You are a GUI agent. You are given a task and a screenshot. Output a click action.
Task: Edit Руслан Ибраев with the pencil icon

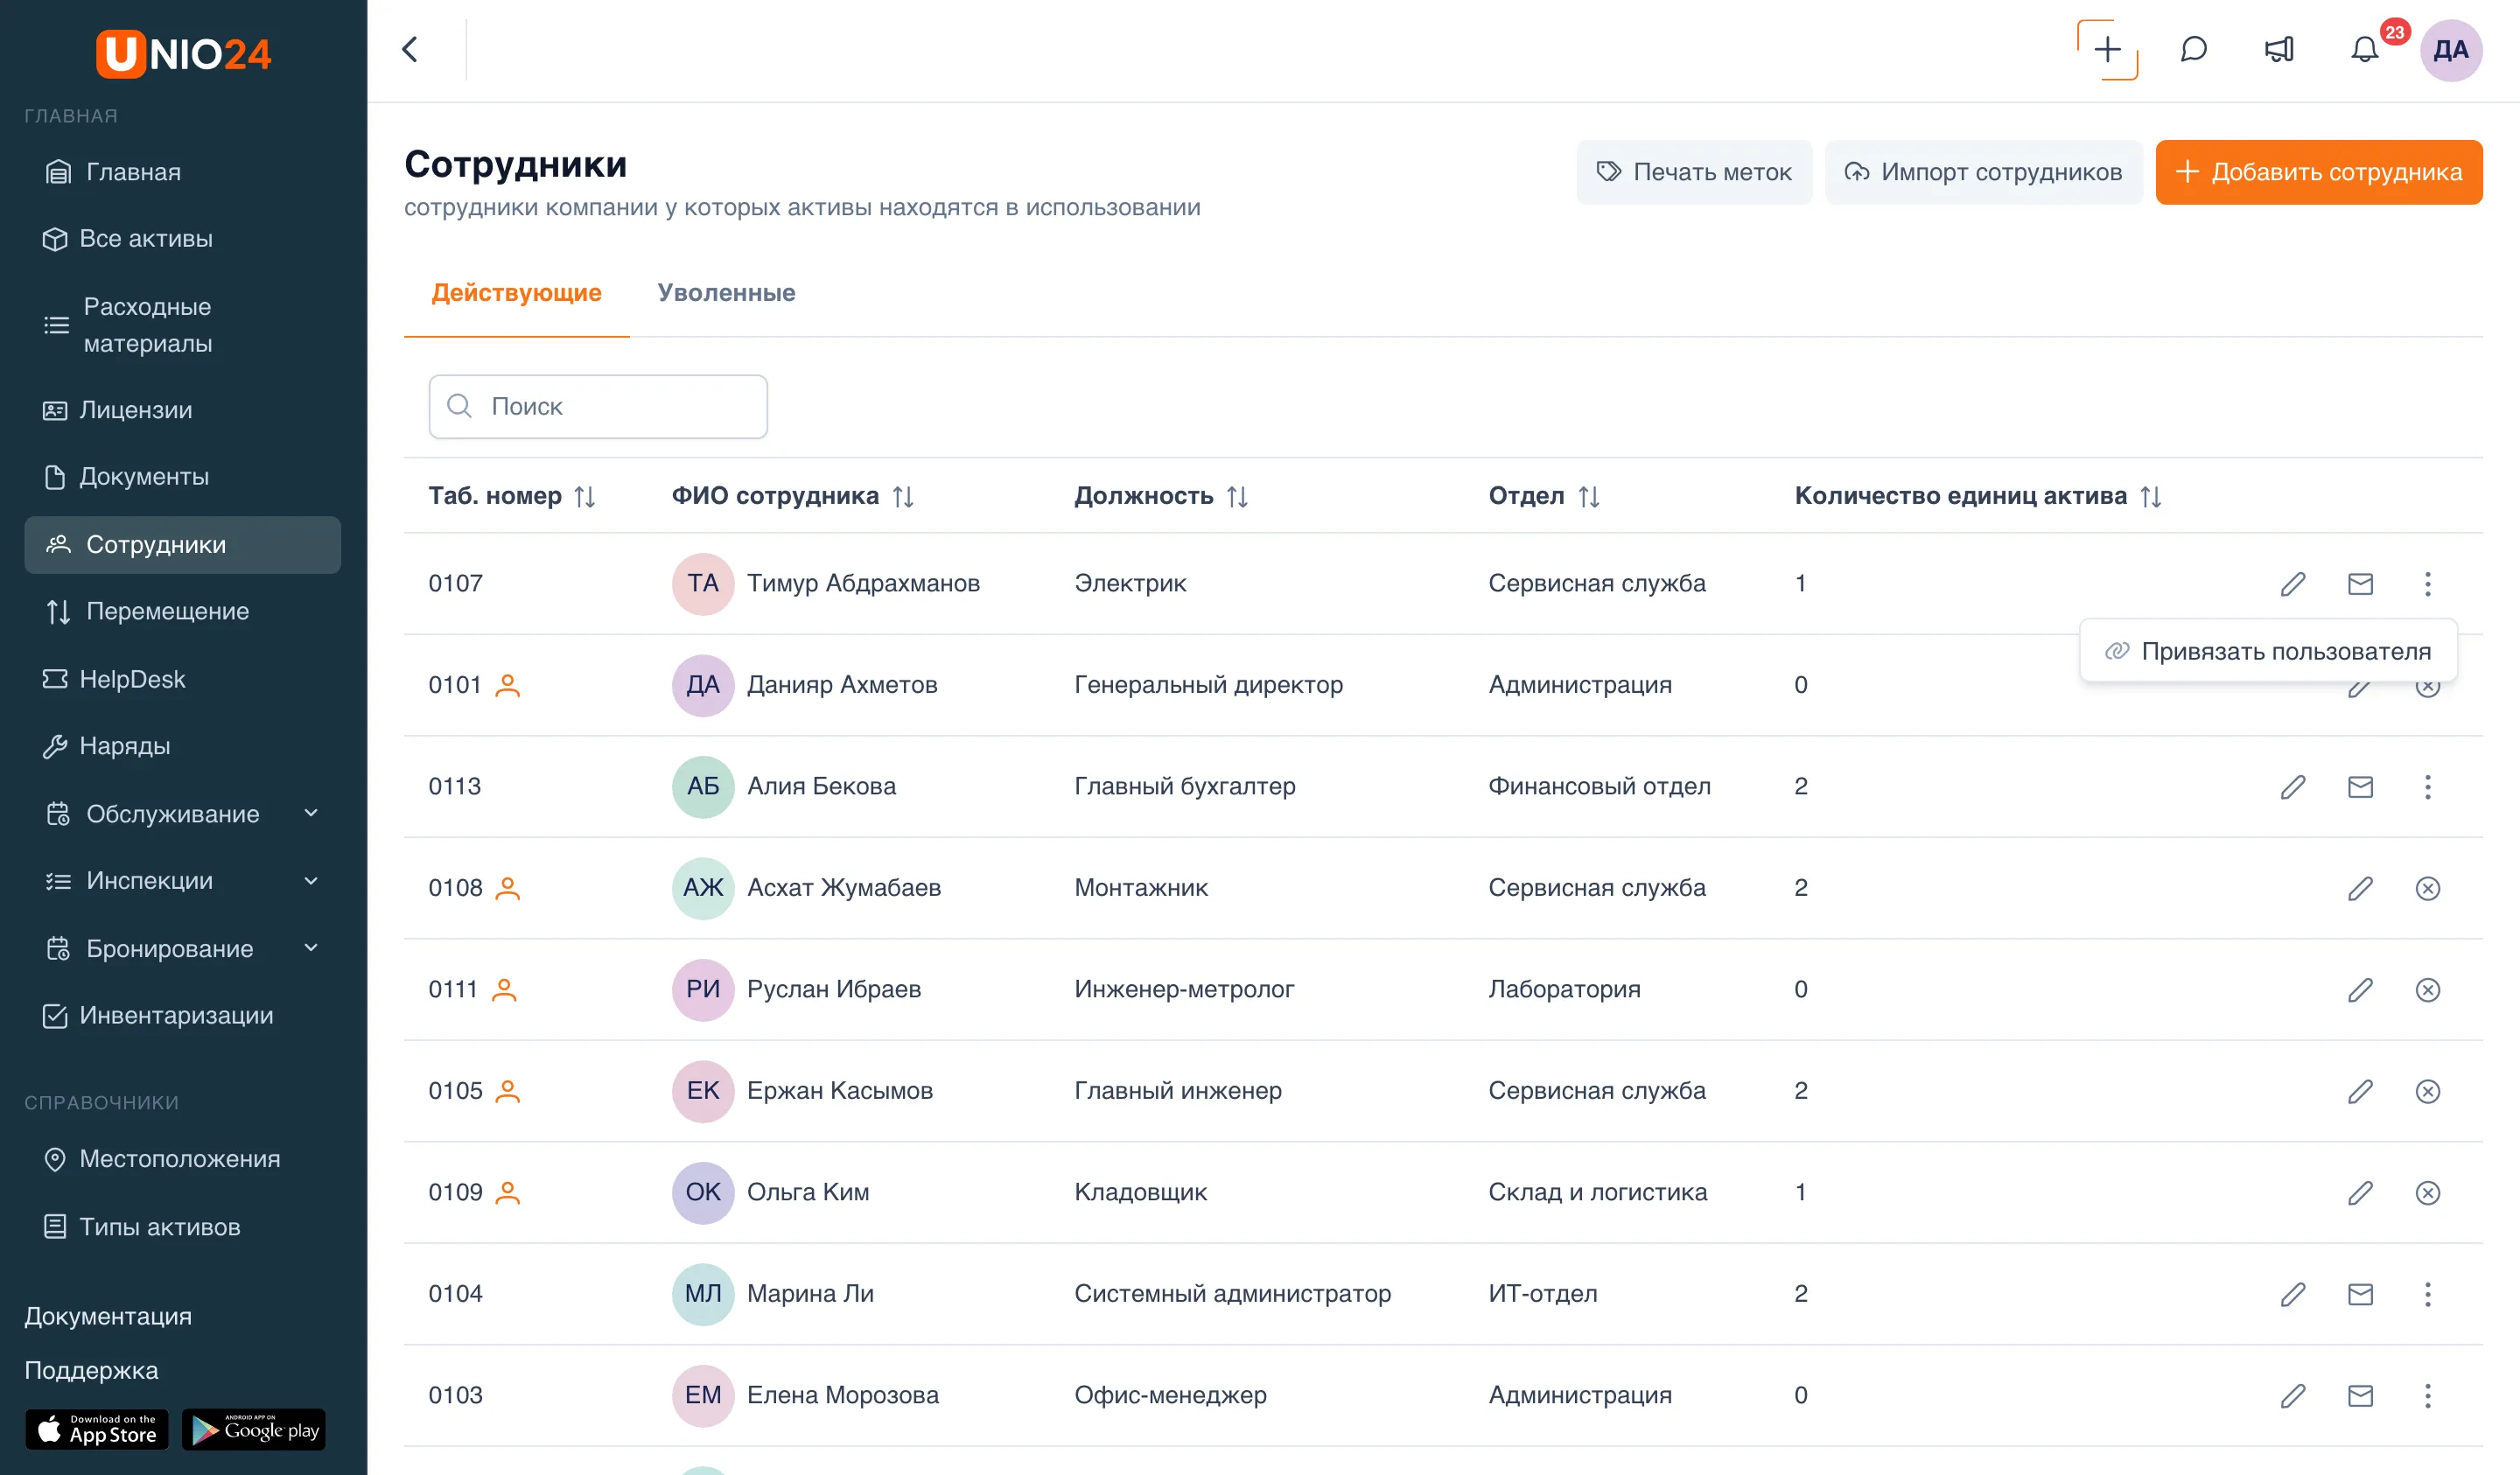click(x=2360, y=990)
